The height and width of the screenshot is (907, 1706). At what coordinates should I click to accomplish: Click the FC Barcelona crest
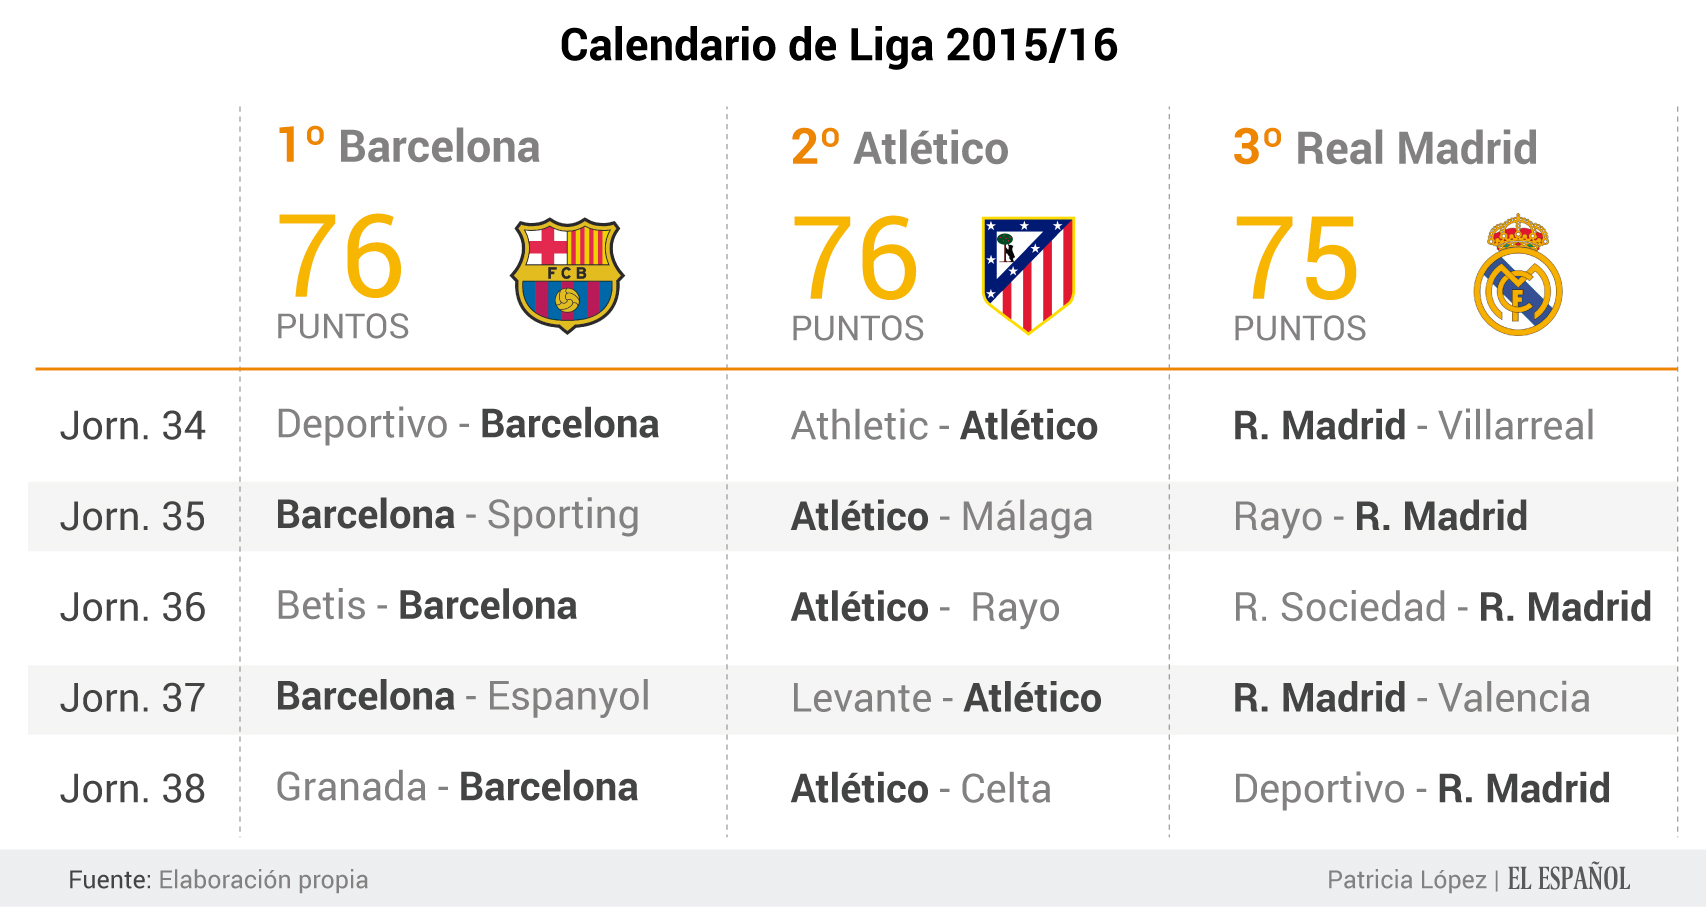click(567, 275)
